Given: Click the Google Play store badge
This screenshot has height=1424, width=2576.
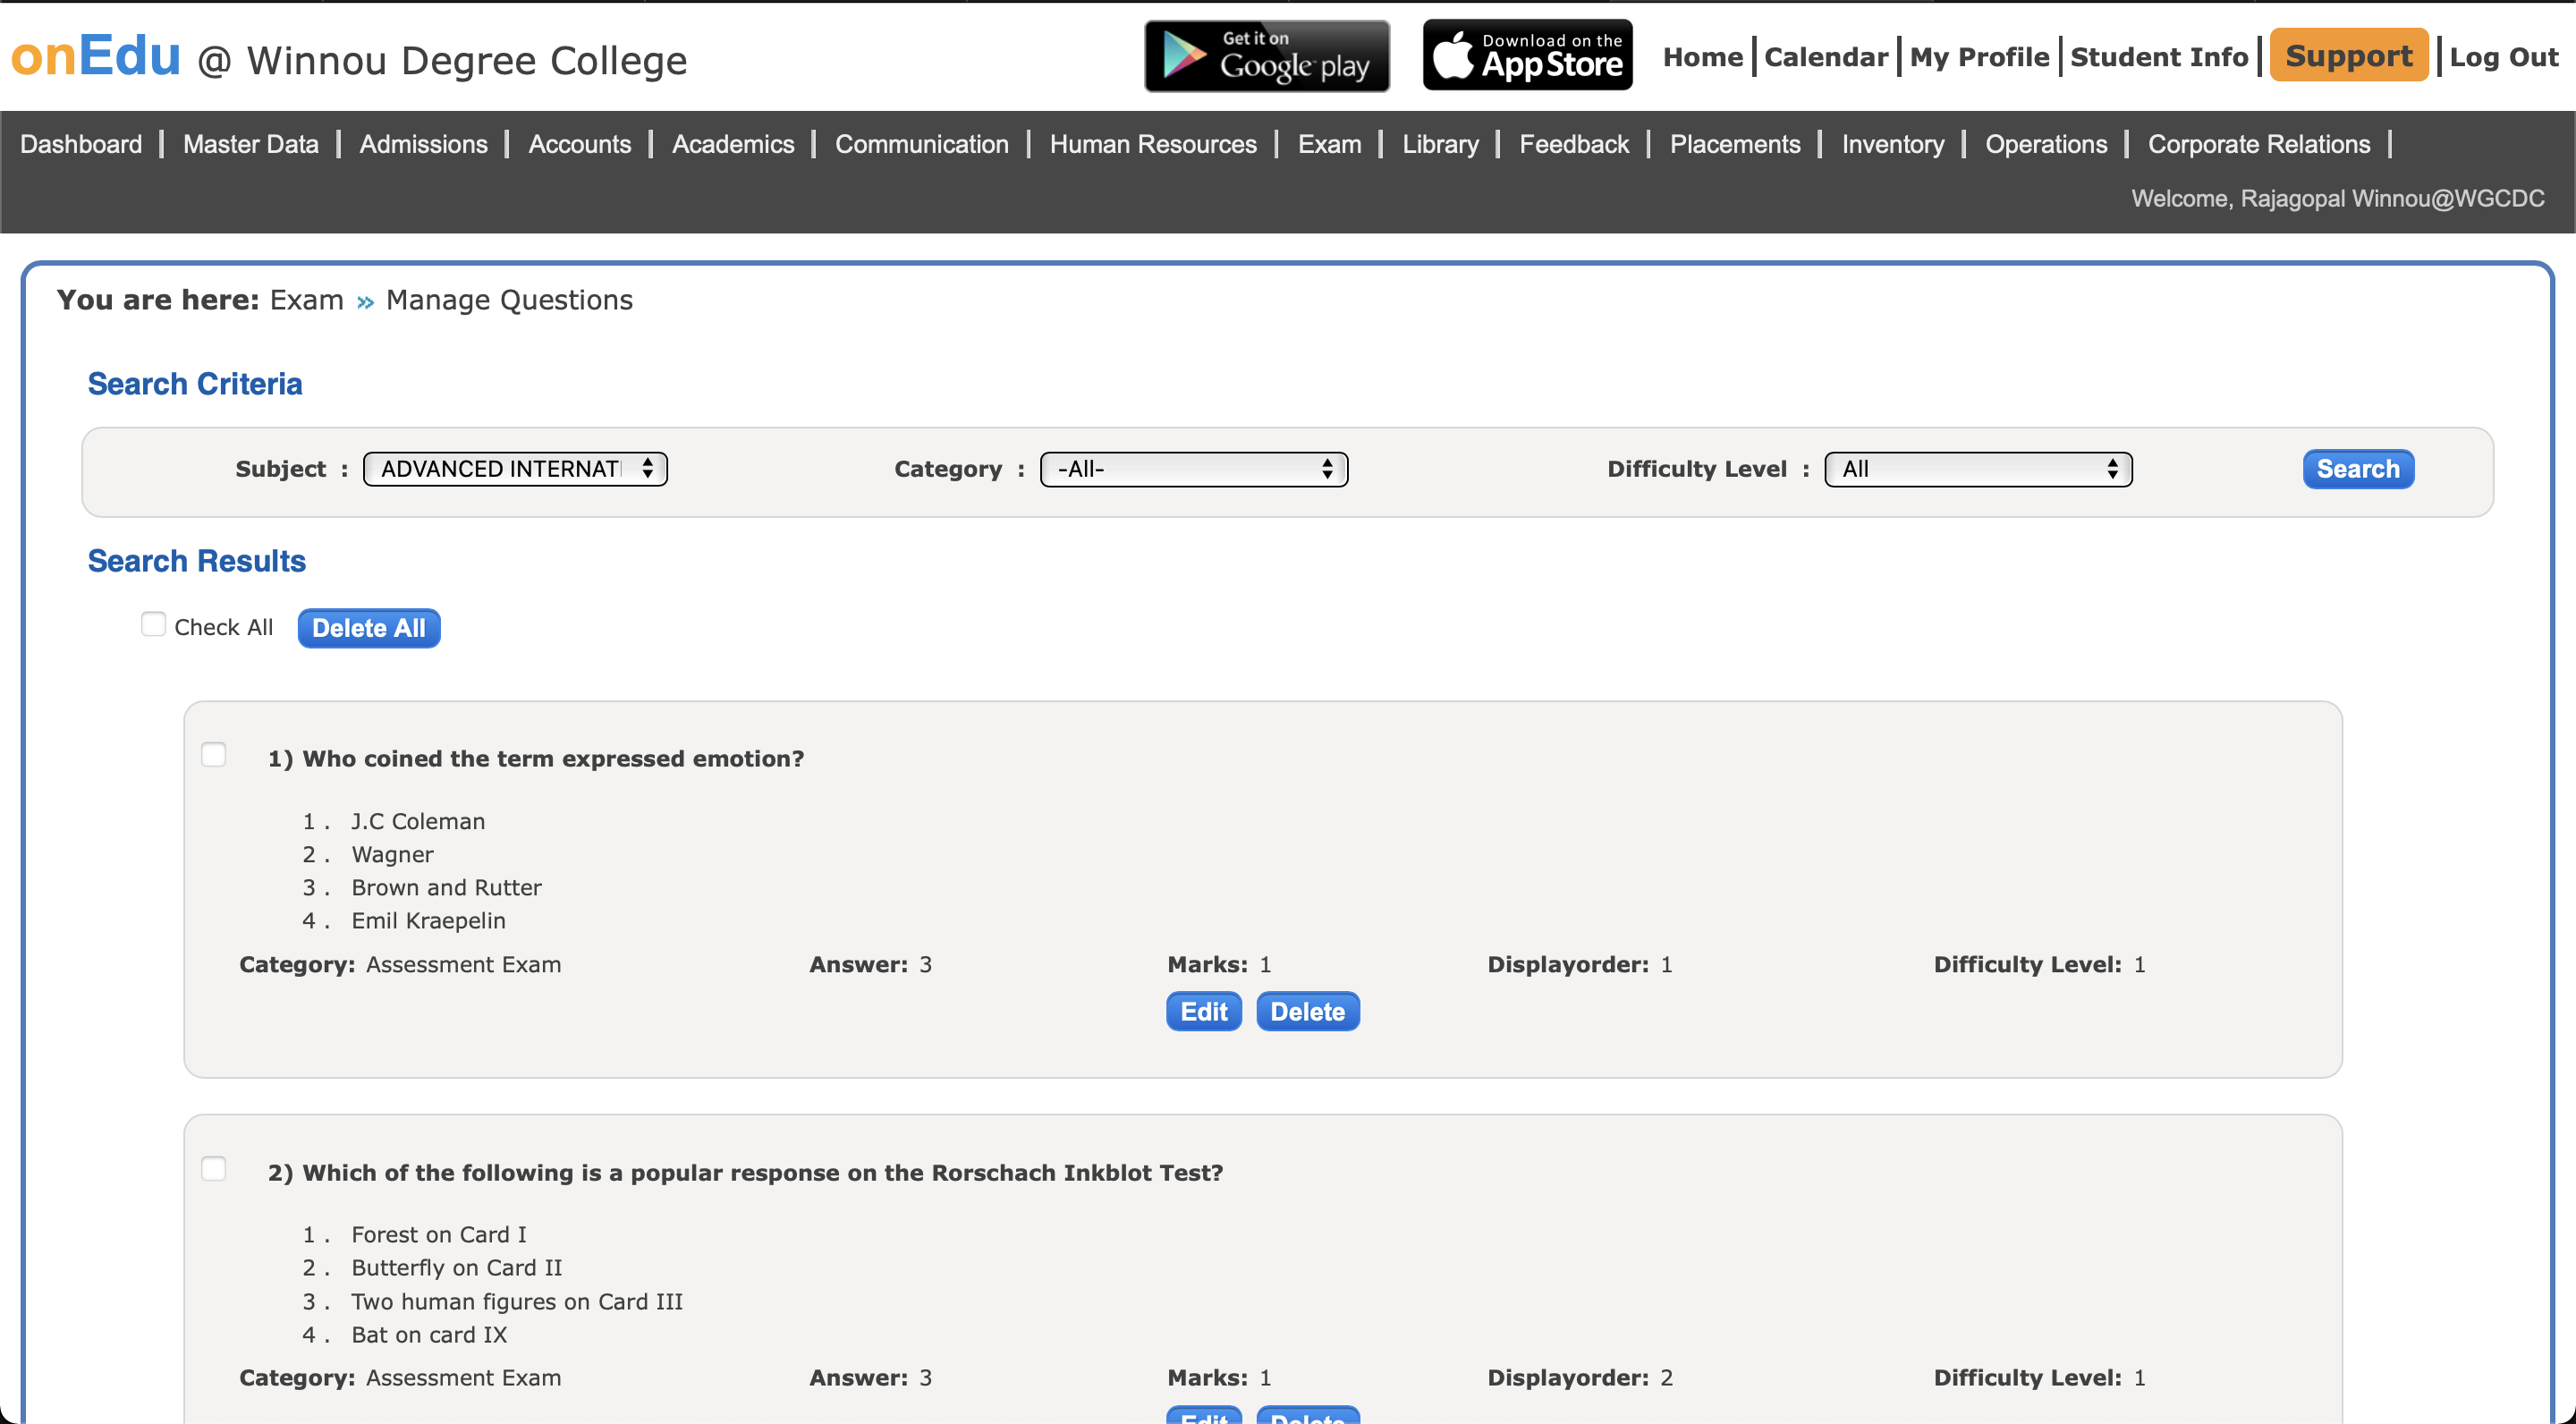Looking at the screenshot, I should tap(1266, 56).
